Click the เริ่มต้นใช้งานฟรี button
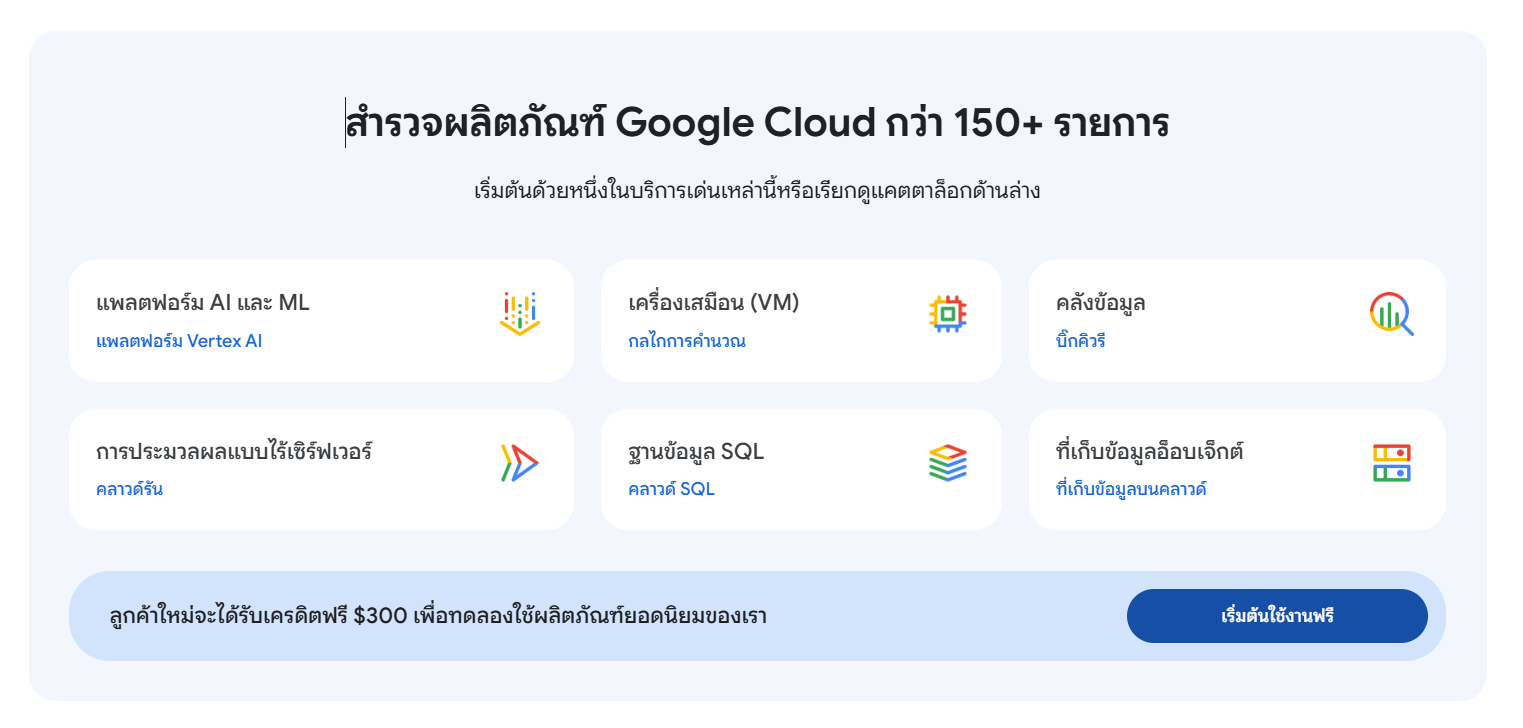 click(1277, 616)
